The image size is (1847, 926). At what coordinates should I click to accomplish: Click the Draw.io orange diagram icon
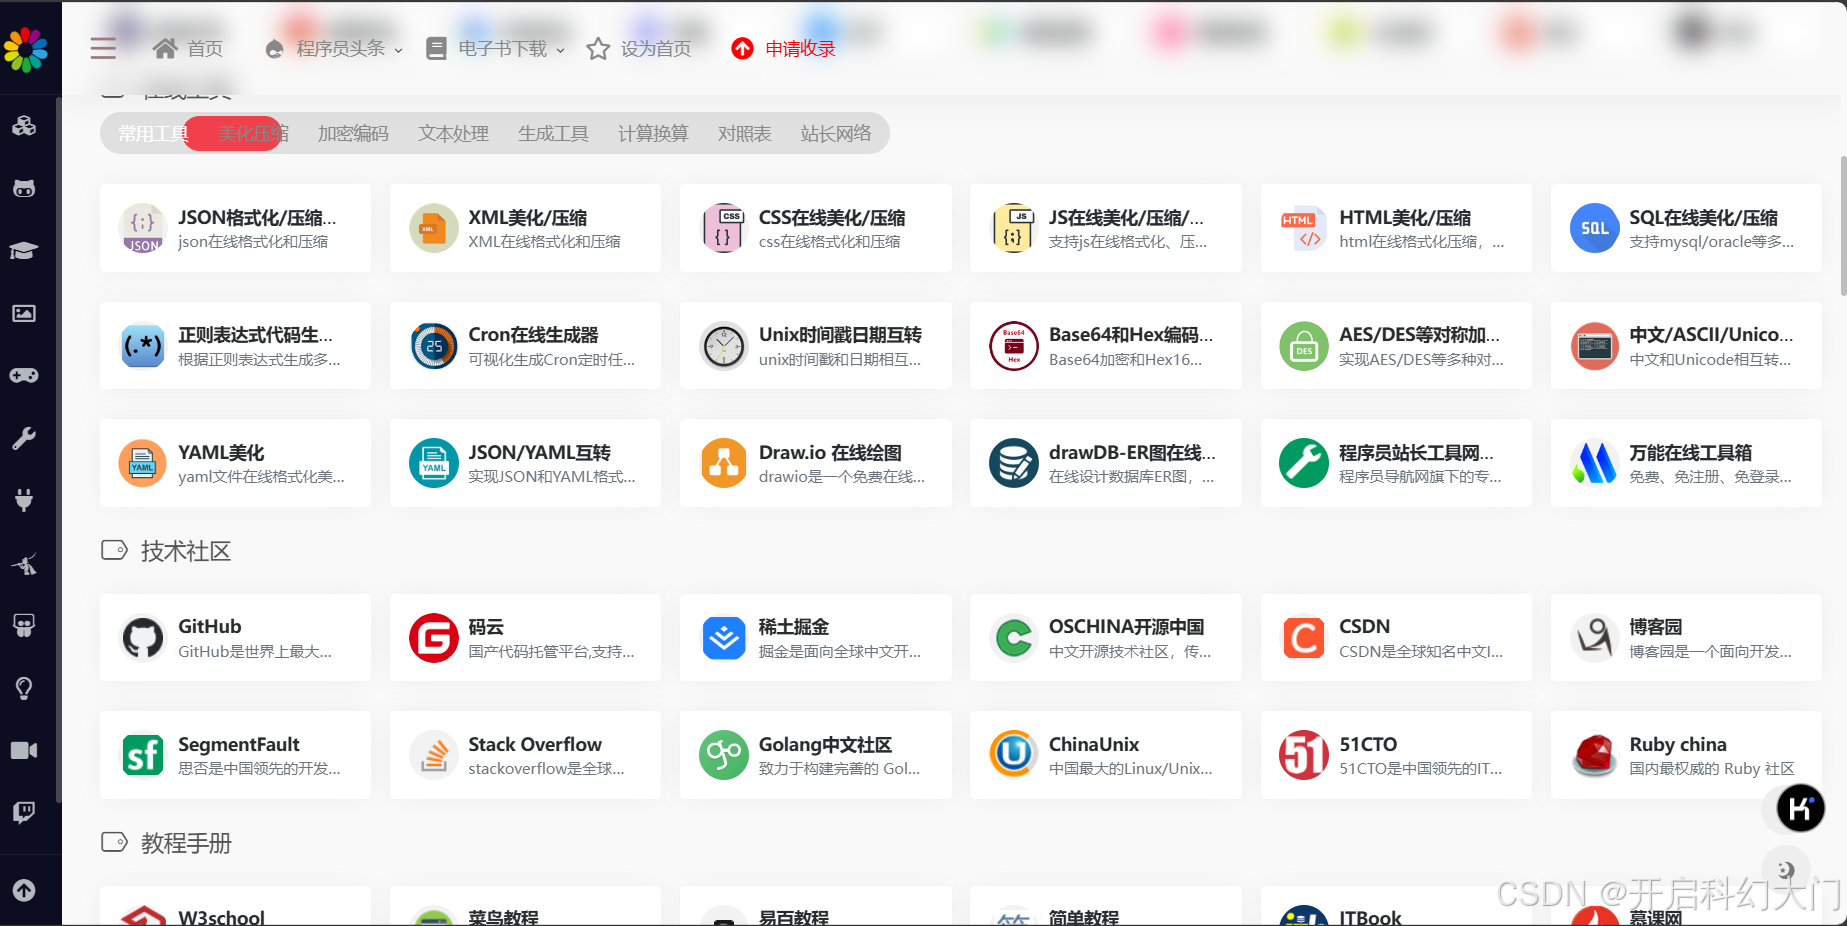click(724, 463)
